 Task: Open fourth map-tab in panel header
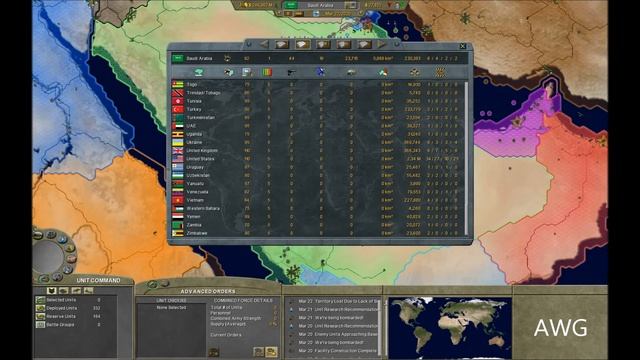coord(344,44)
